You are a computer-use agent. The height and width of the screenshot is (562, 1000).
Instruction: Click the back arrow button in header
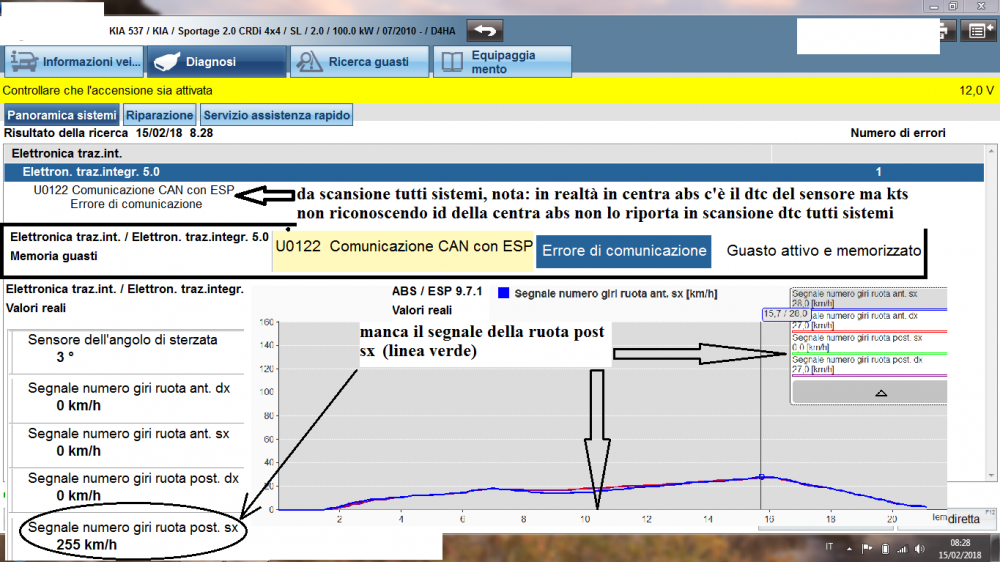pos(486,31)
